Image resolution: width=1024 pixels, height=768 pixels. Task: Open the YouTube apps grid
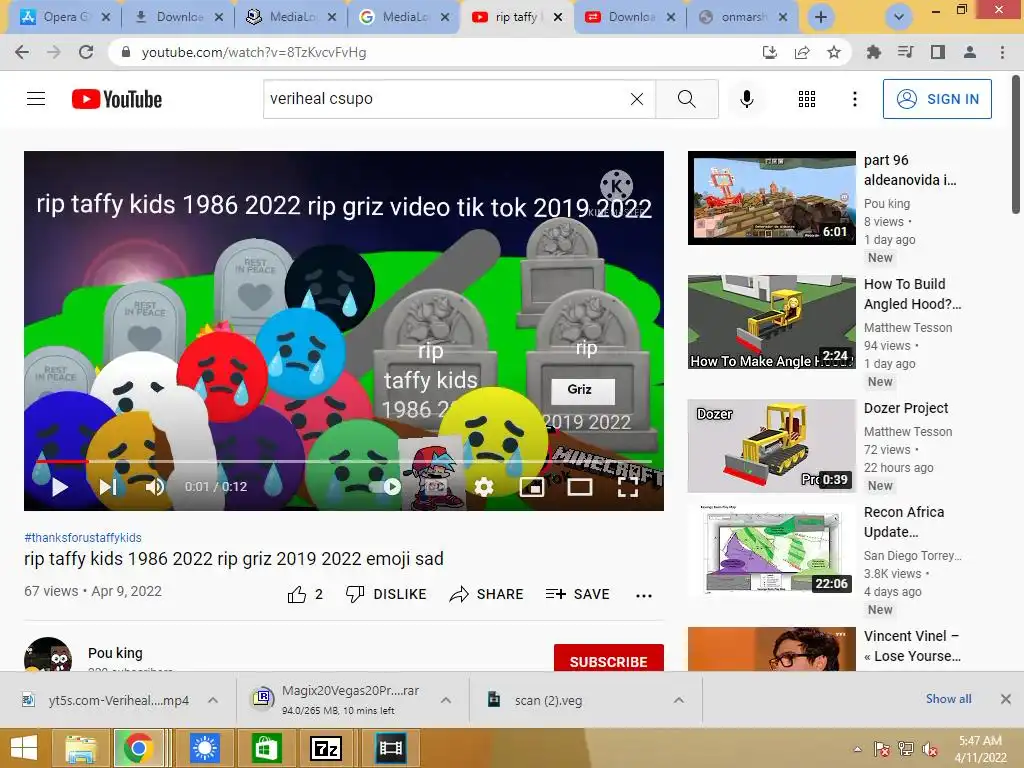(x=807, y=99)
